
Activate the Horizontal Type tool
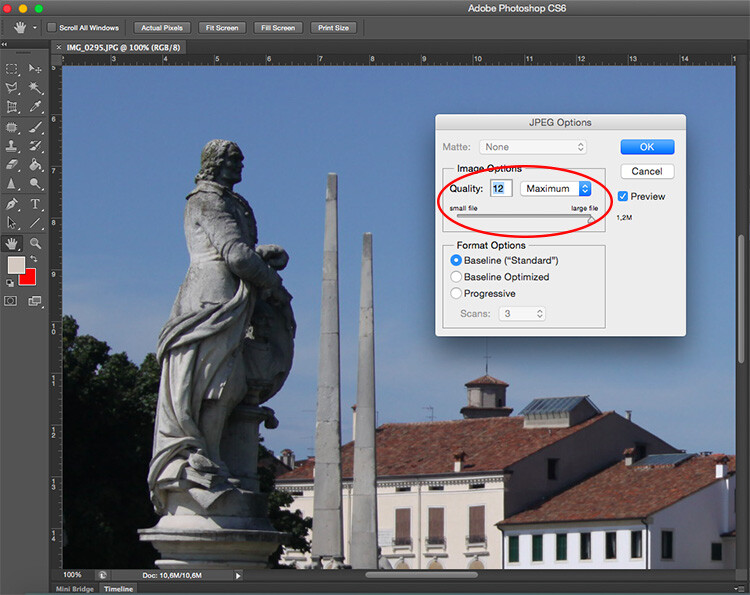[36, 204]
